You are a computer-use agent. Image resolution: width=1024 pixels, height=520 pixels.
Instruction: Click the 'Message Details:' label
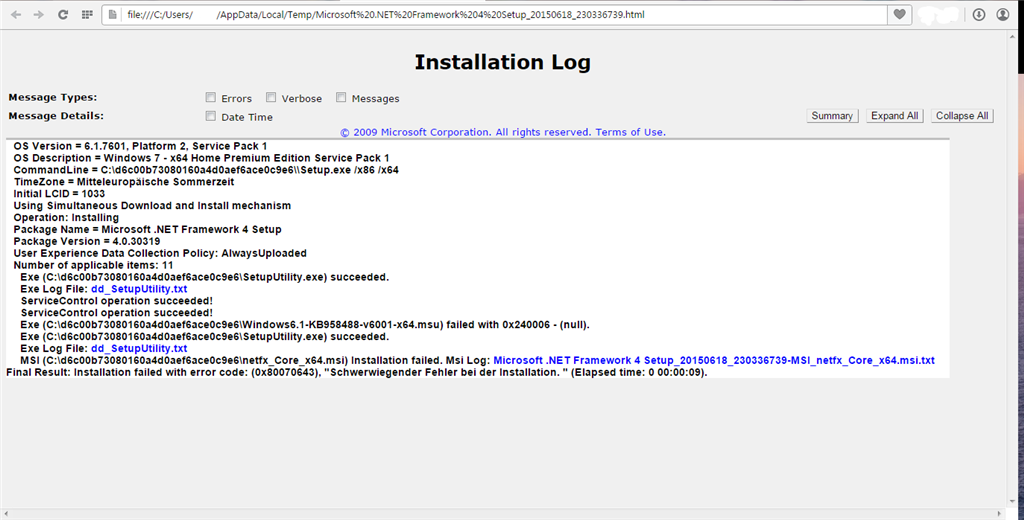point(56,116)
